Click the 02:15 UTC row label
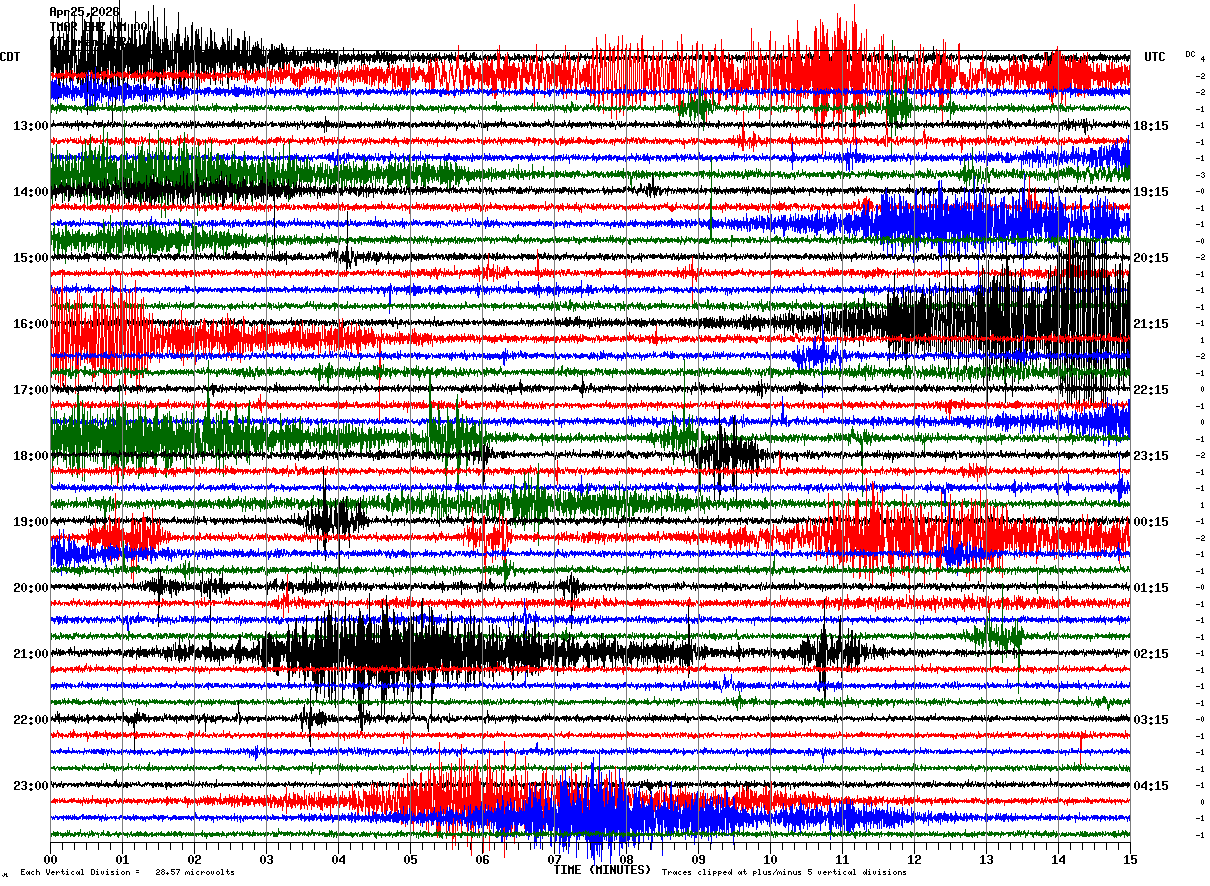The image size is (1210, 886). [x=1151, y=654]
